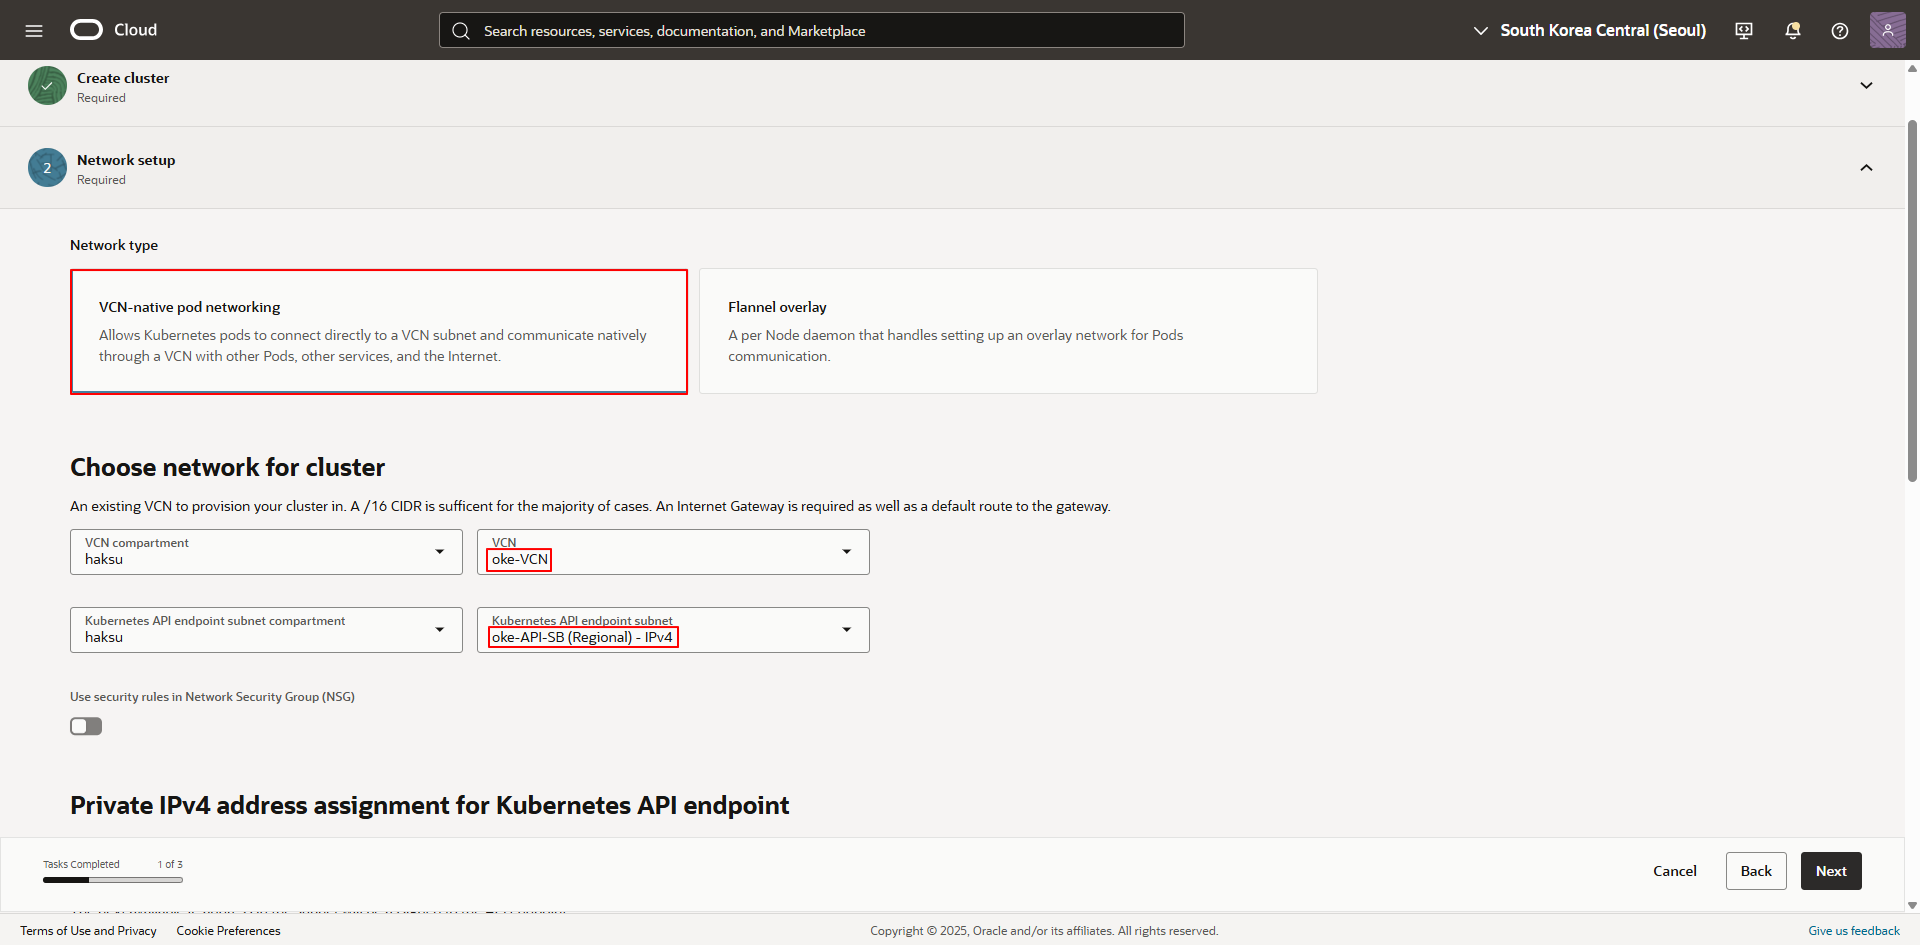1920x945 pixels.
Task: Open the user profile avatar menu
Action: point(1887,30)
